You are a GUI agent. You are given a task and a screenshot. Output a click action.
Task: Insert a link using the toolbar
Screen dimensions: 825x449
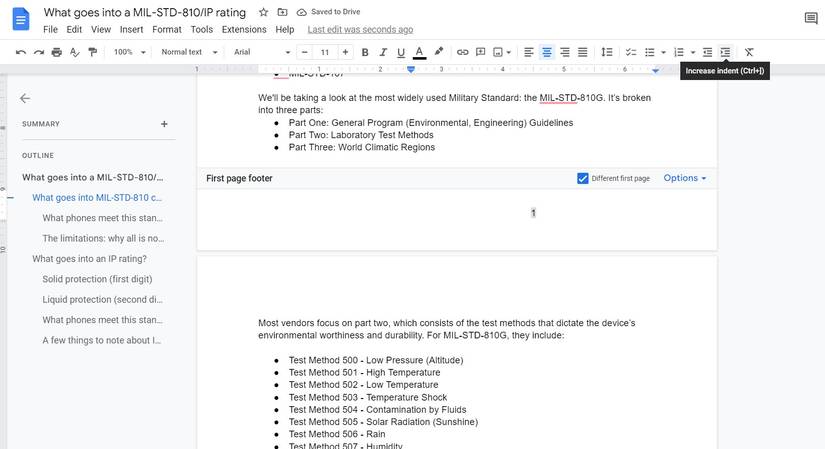click(462, 52)
